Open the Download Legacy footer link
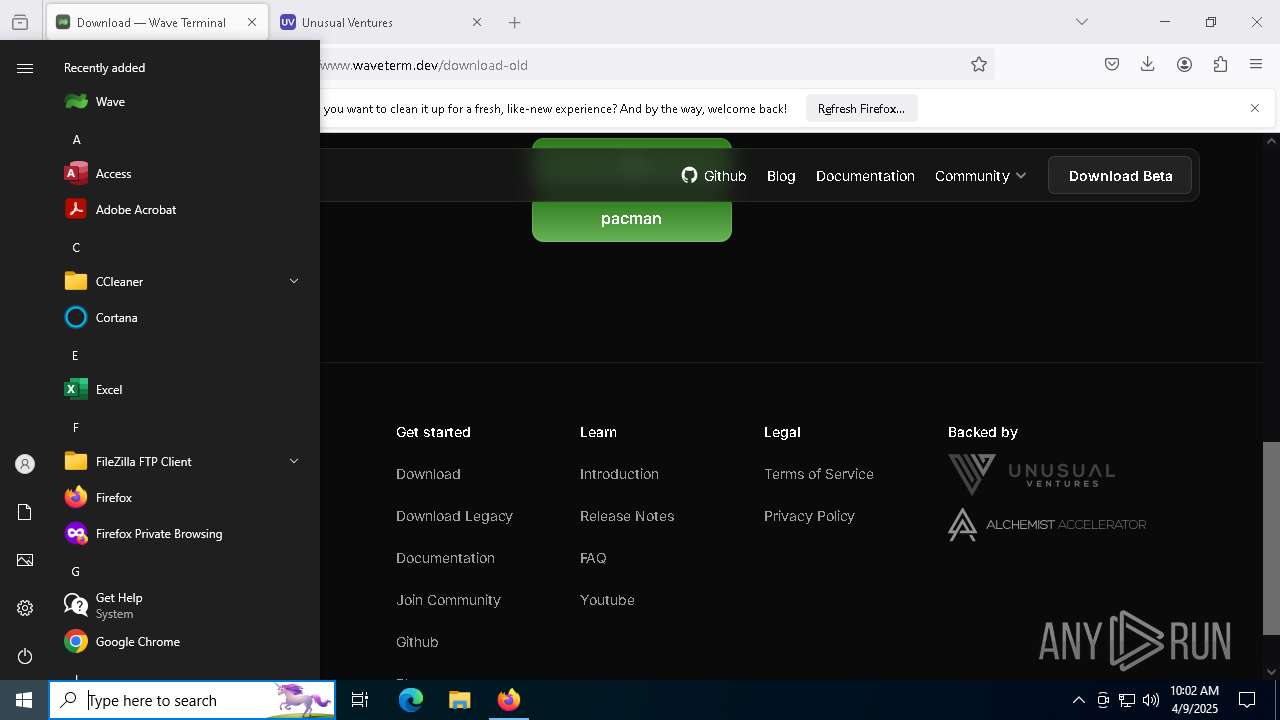Viewport: 1280px width, 720px height. (454, 516)
